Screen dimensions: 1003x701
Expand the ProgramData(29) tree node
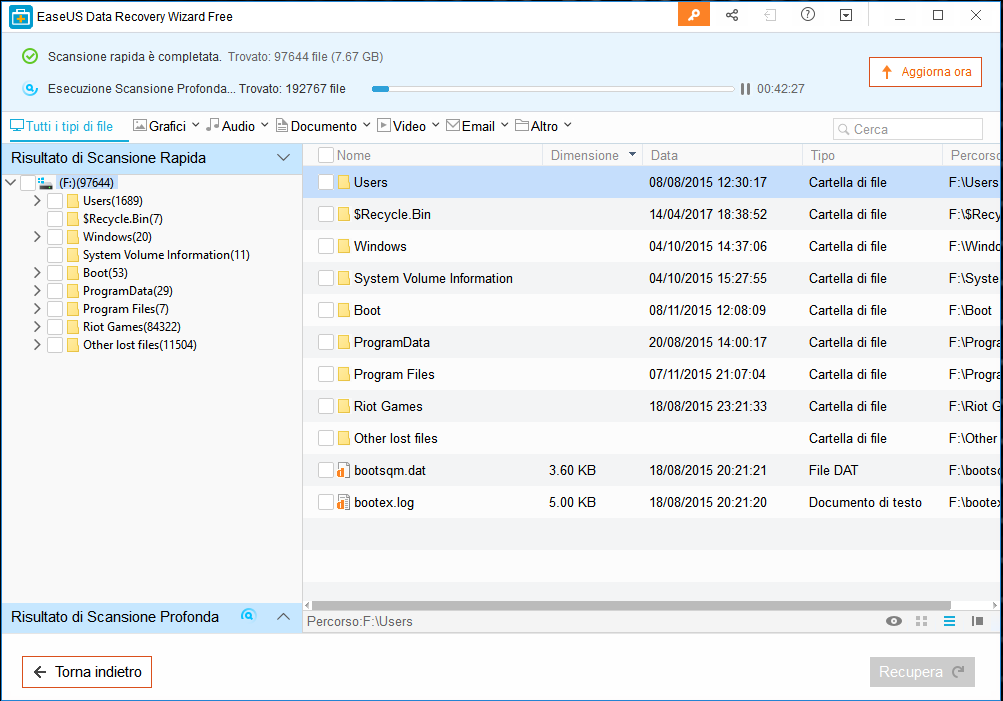37,291
